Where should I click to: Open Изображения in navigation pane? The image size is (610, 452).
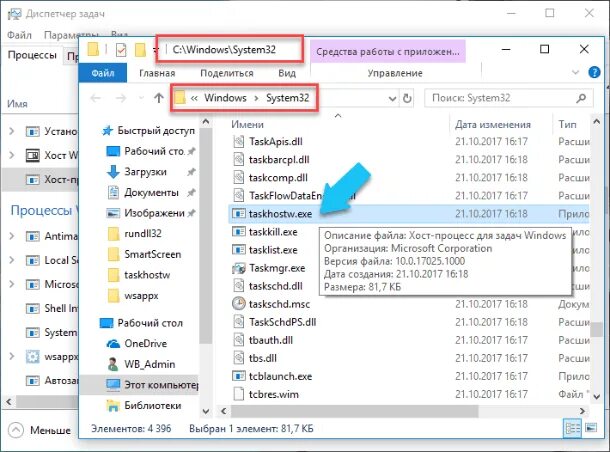(154, 213)
